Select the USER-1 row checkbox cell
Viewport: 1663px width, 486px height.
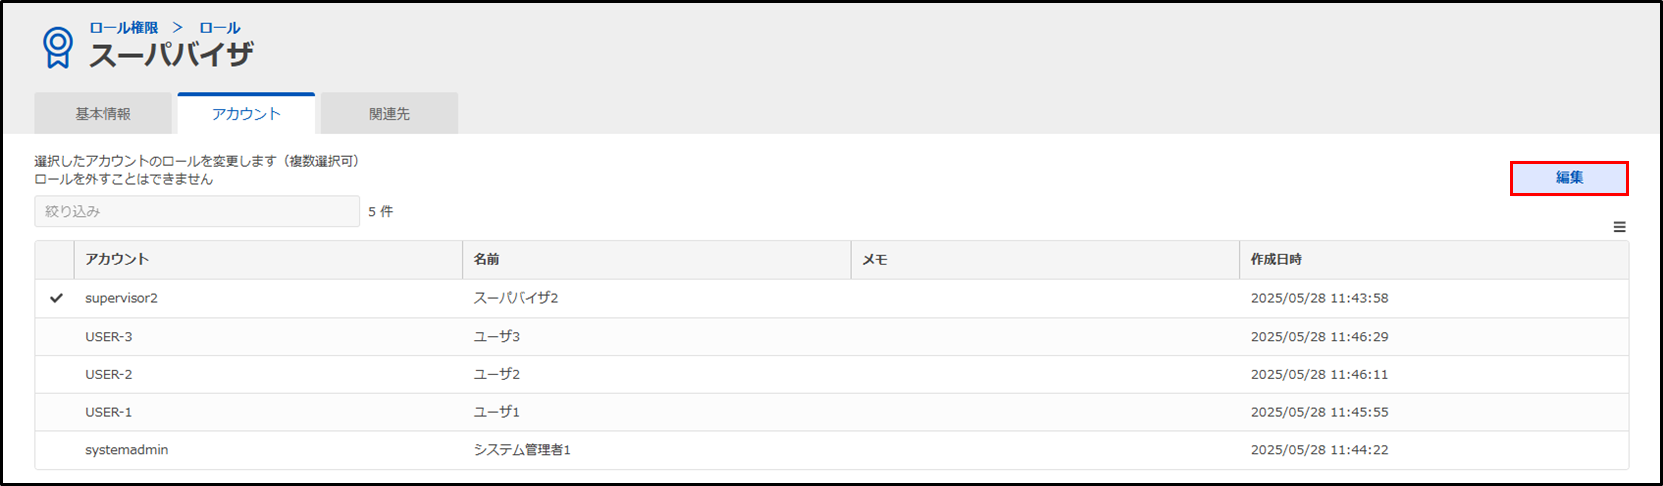56,412
